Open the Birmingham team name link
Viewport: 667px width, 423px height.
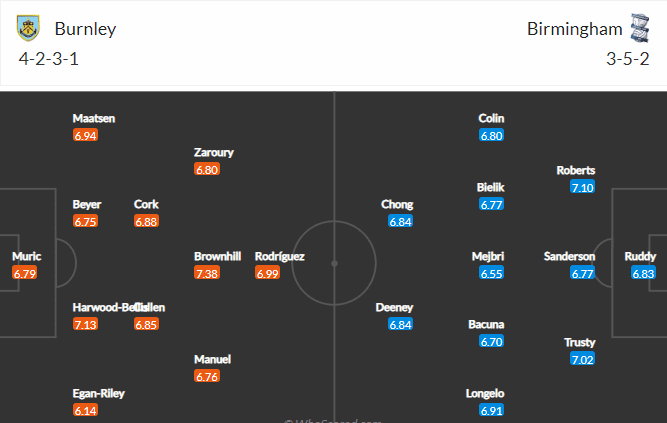pyautogui.click(x=574, y=29)
